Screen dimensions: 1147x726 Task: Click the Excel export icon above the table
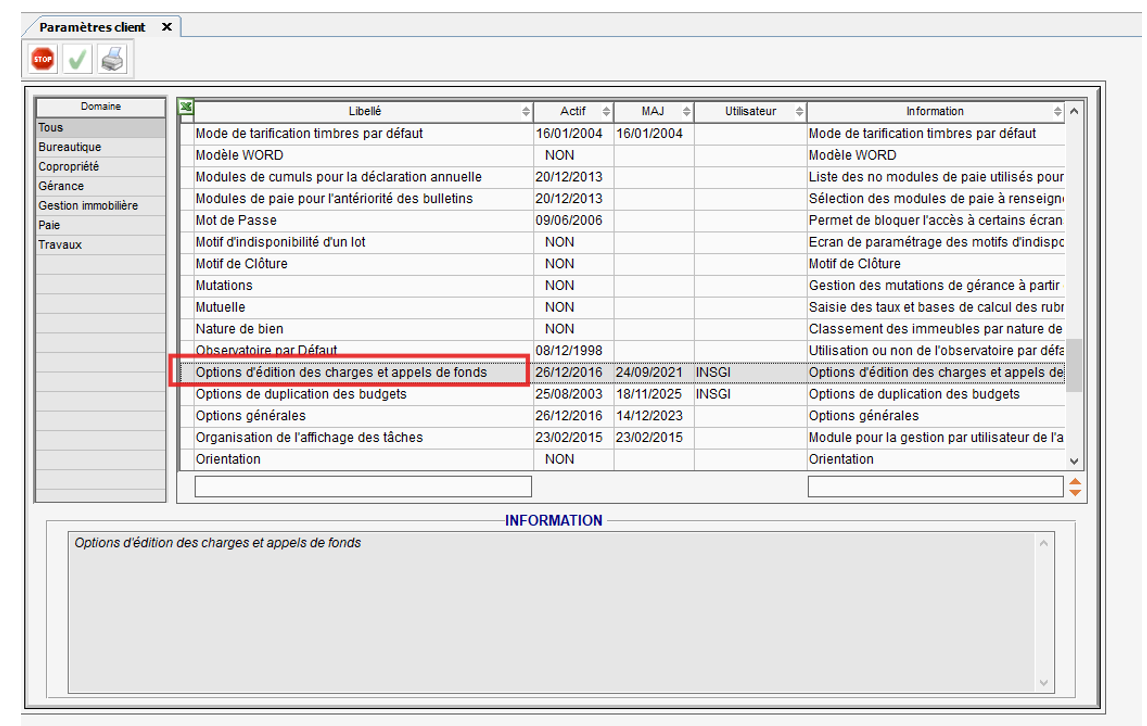[x=185, y=108]
